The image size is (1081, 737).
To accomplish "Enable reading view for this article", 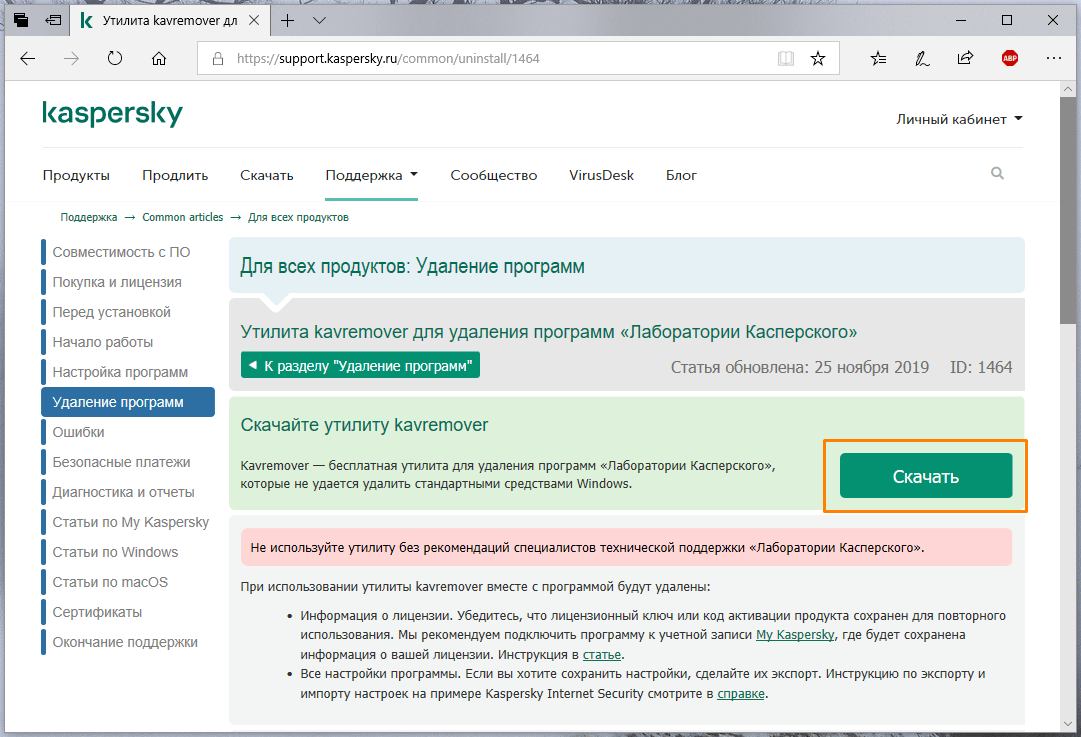I will 786,58.
